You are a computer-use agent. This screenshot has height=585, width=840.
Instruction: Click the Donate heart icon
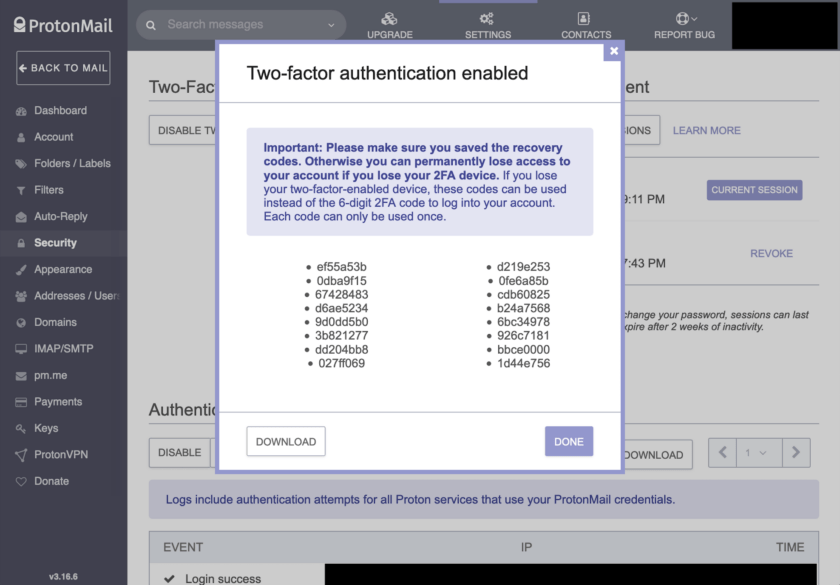tap(21, 482)
